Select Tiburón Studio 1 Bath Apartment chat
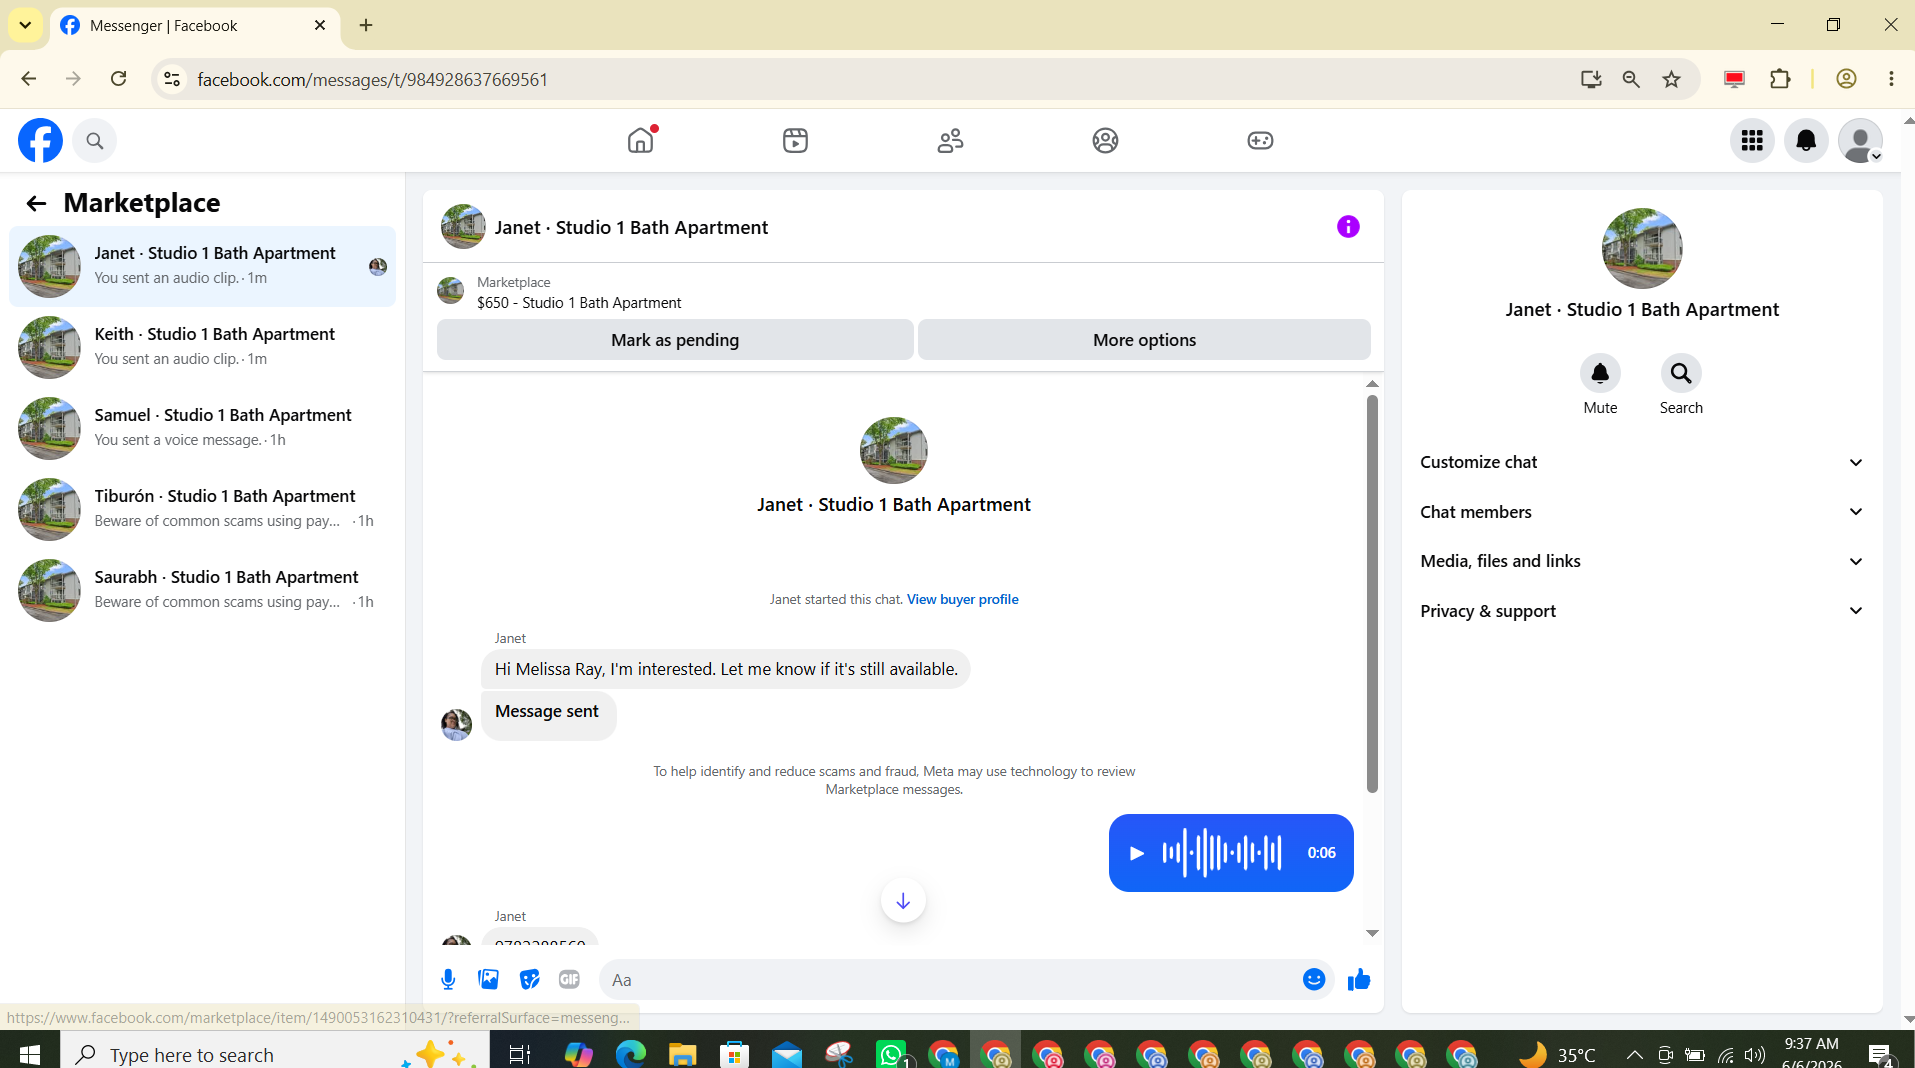1915x1068 pixels. 203,509
